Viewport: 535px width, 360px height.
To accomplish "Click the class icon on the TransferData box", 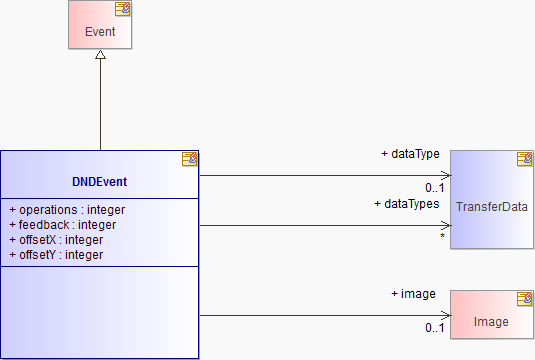I will pos(524,159).
